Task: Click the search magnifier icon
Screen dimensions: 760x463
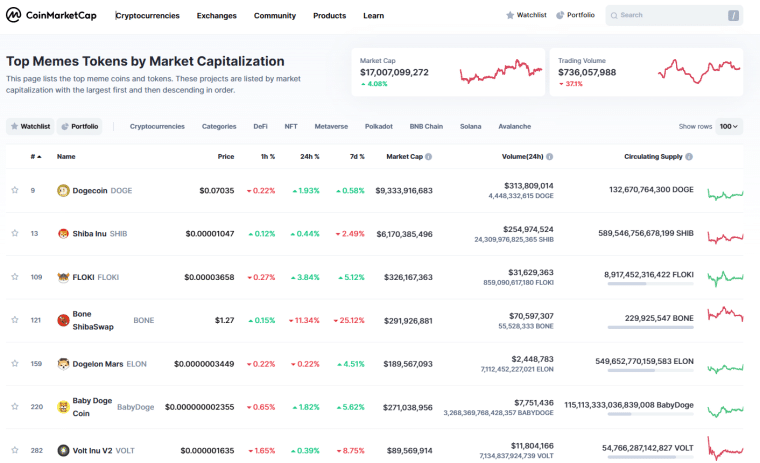Action: tap(614, 16)
